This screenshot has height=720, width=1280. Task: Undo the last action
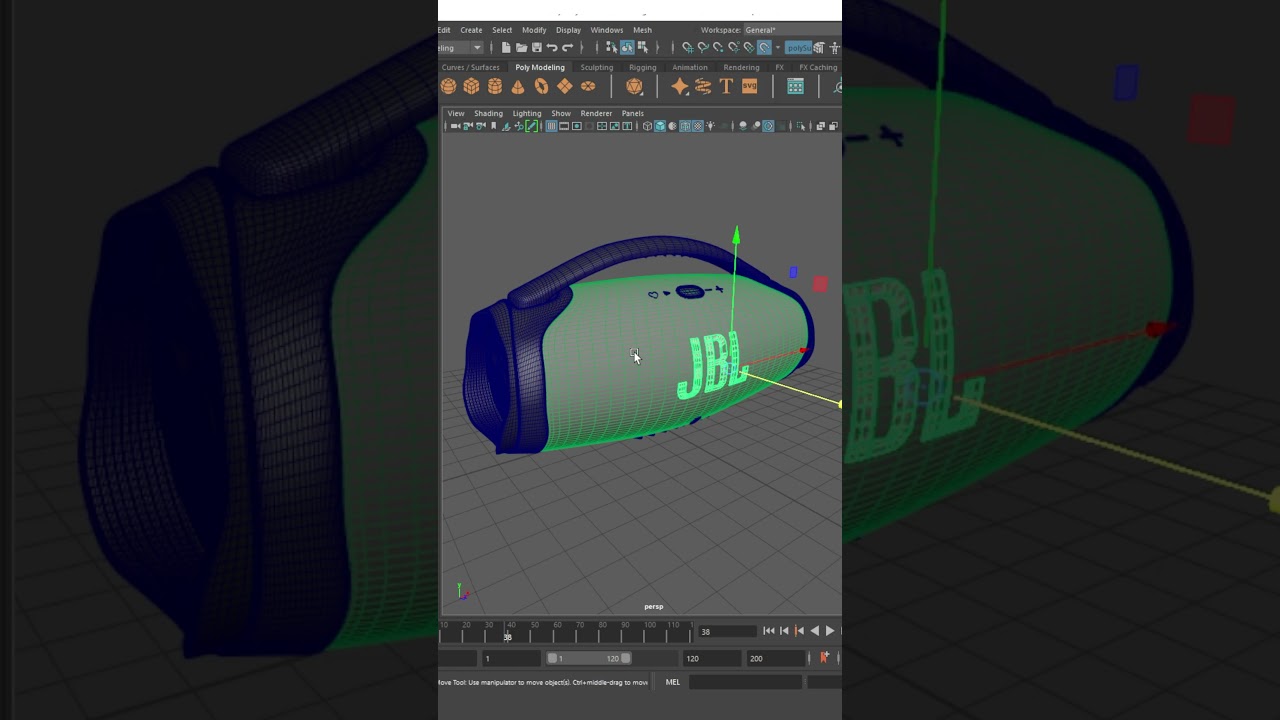pos(551,47)
